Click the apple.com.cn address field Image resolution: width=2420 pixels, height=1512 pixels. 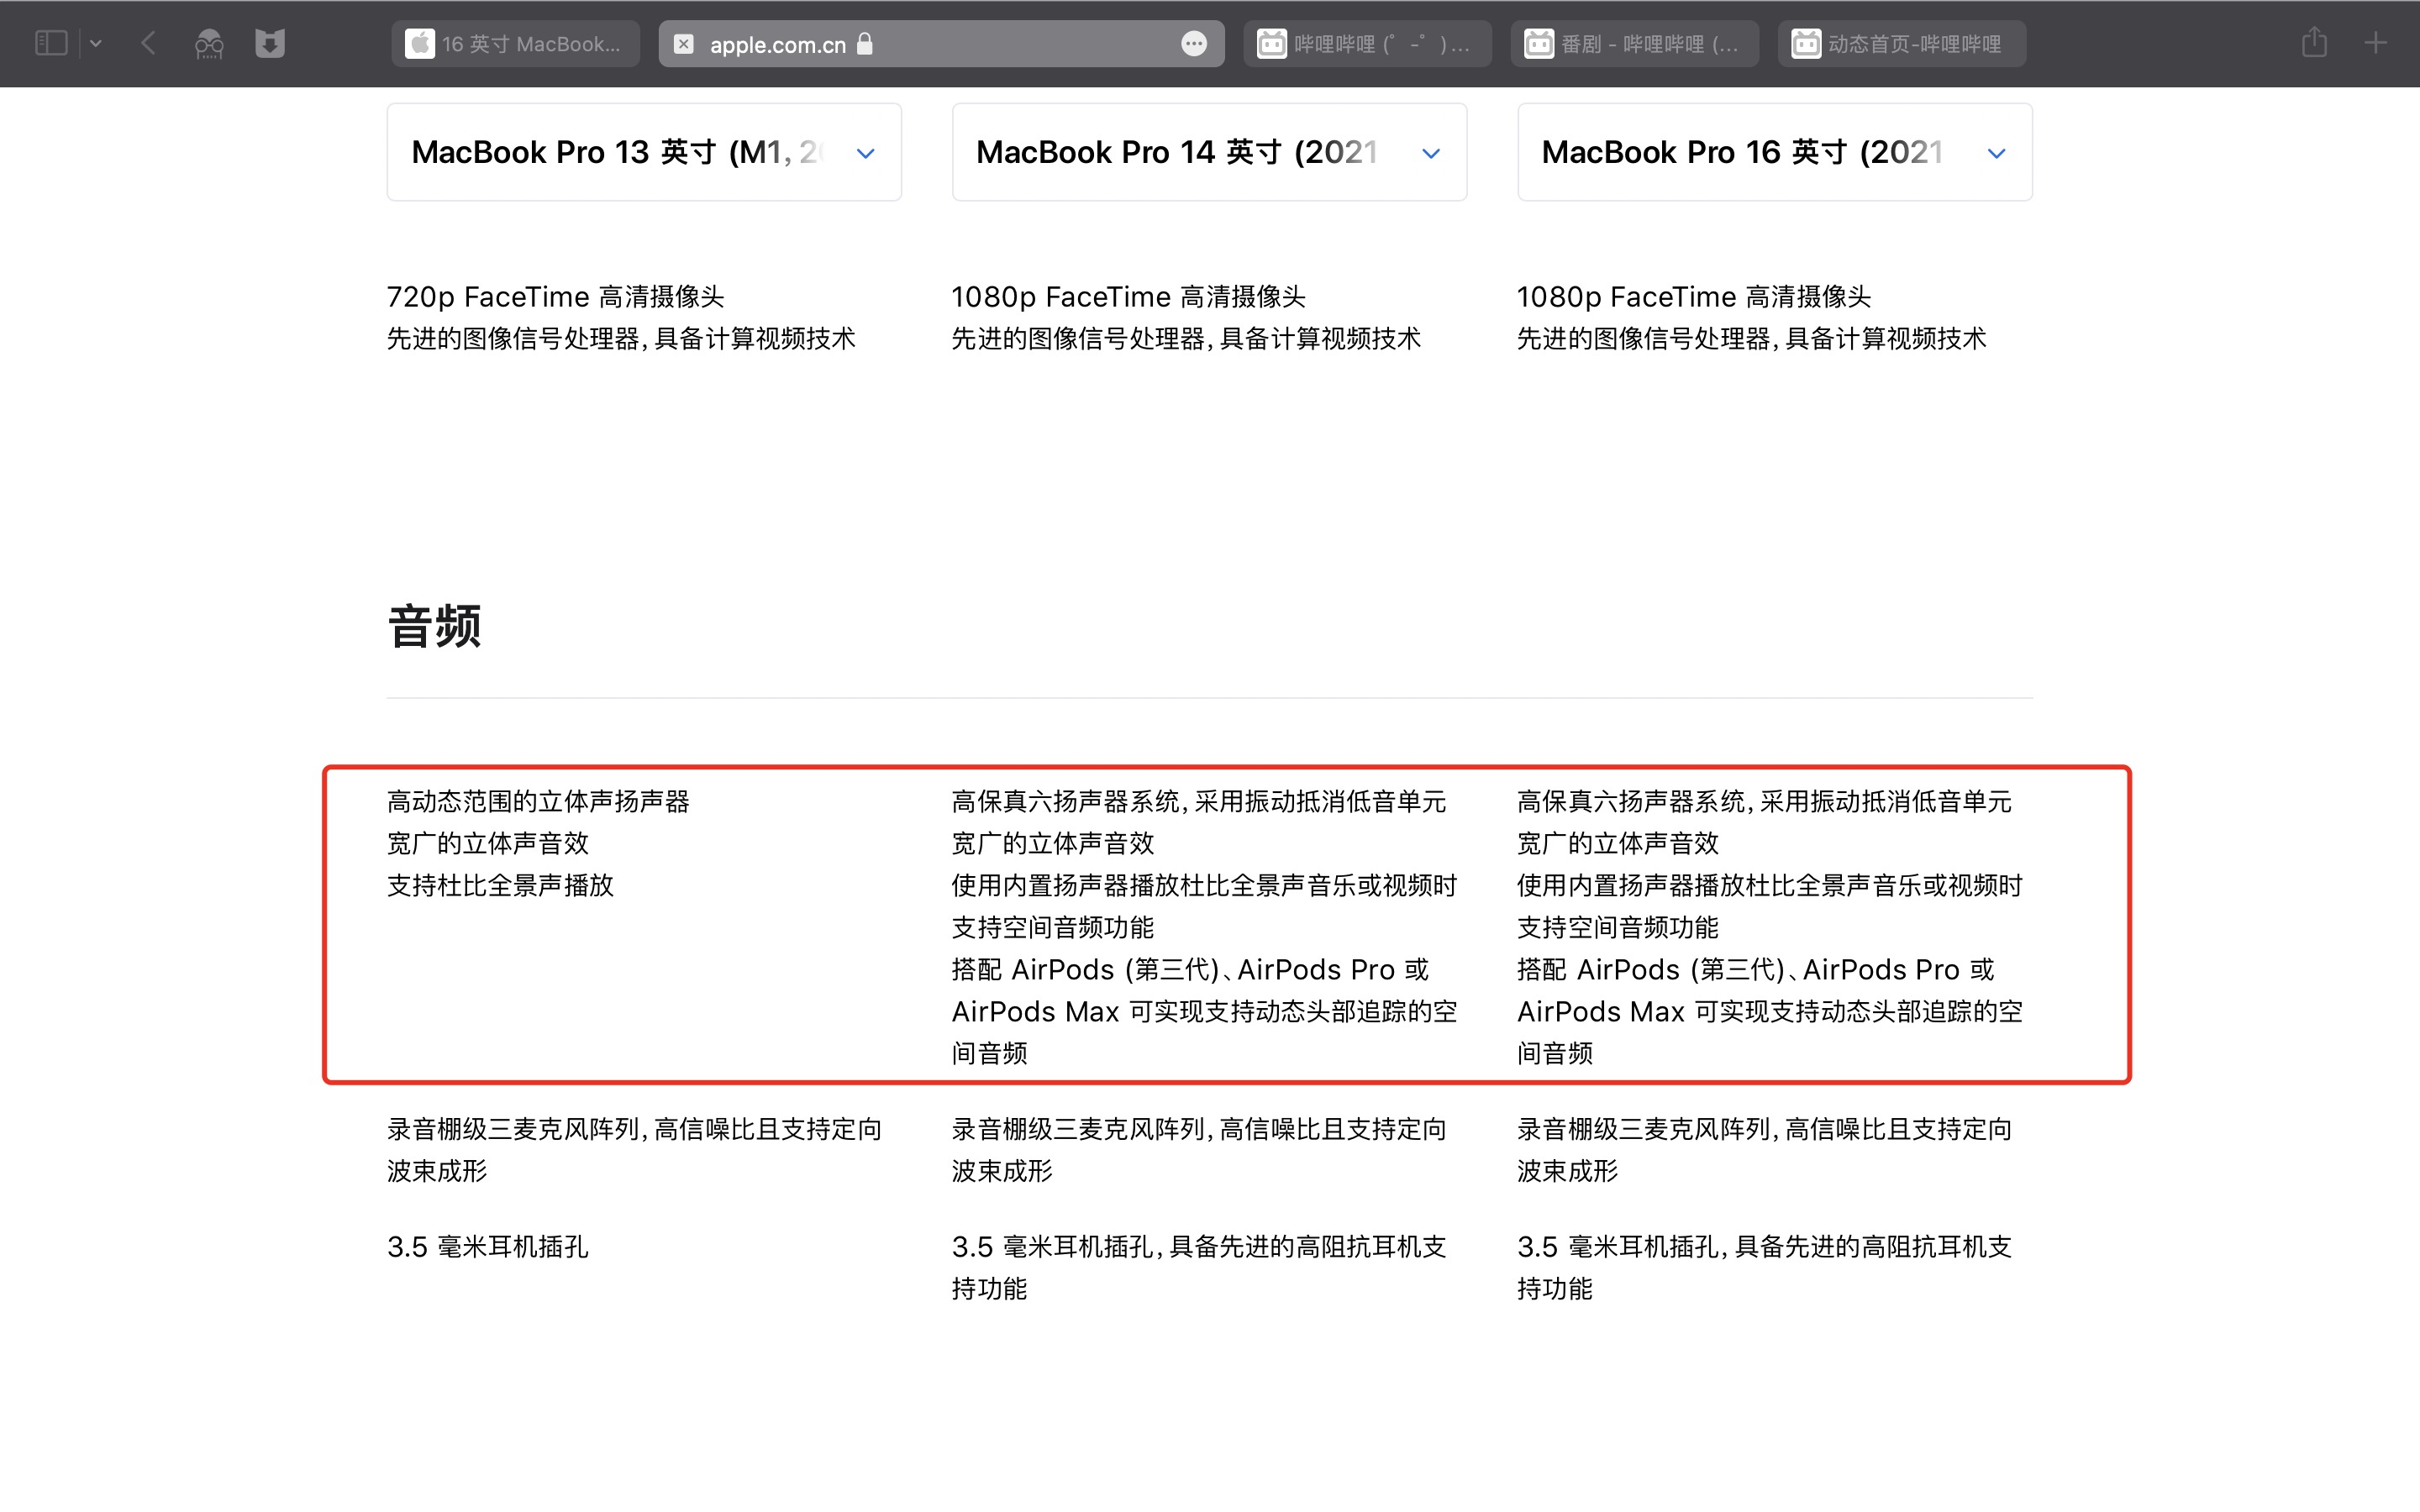(x=776, y=44)
